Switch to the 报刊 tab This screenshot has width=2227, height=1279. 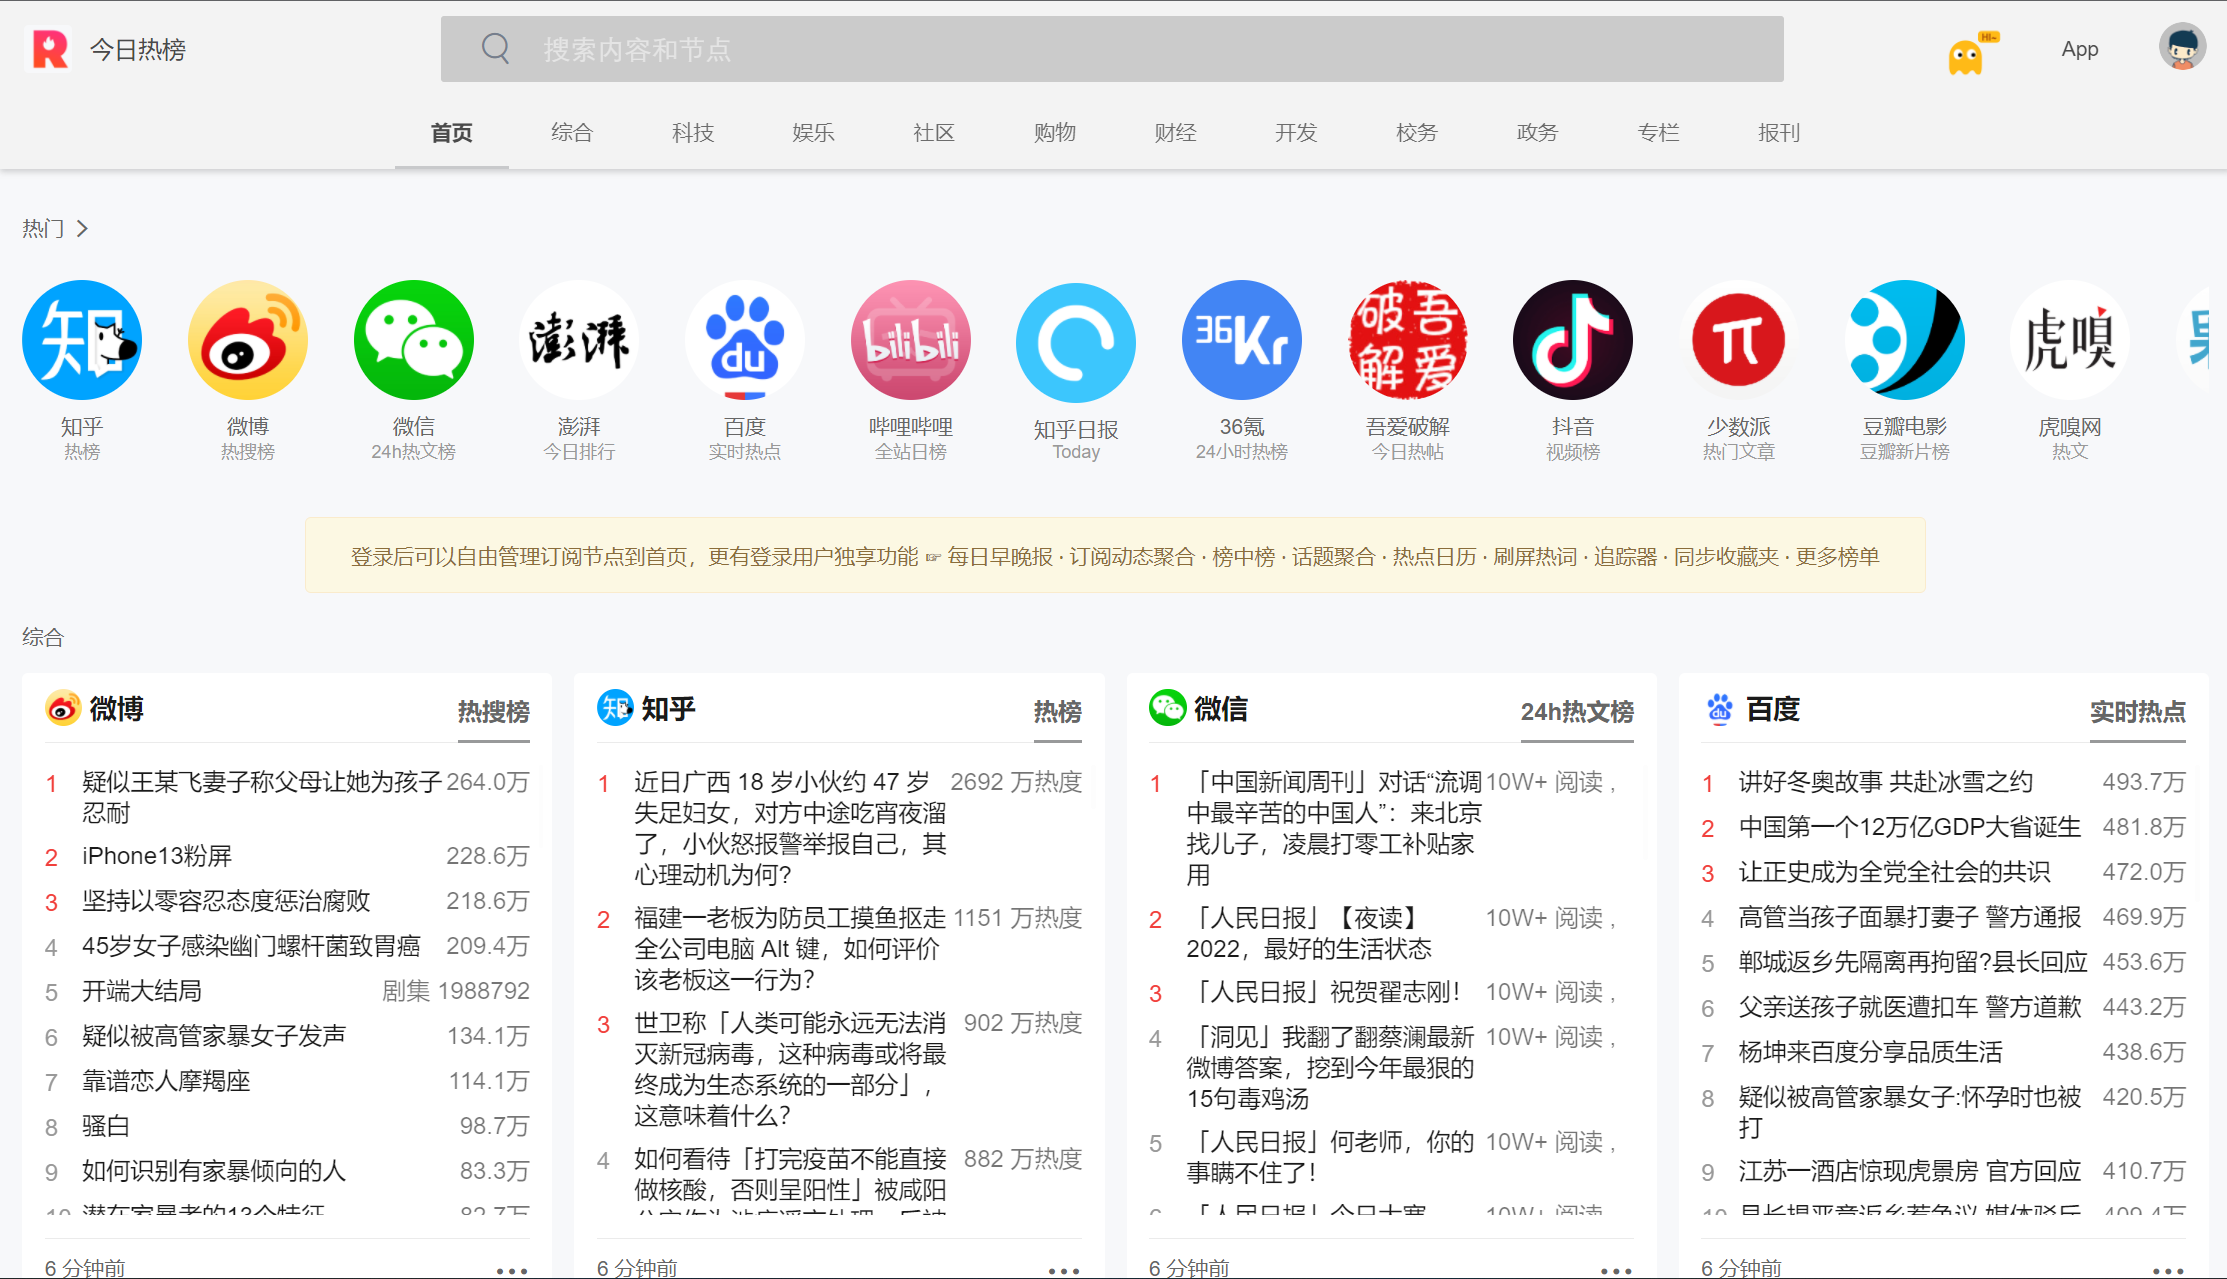(1779, 133)
